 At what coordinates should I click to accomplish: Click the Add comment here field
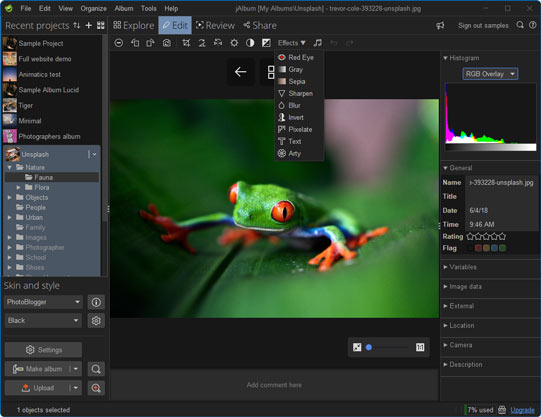coord(274,385)
